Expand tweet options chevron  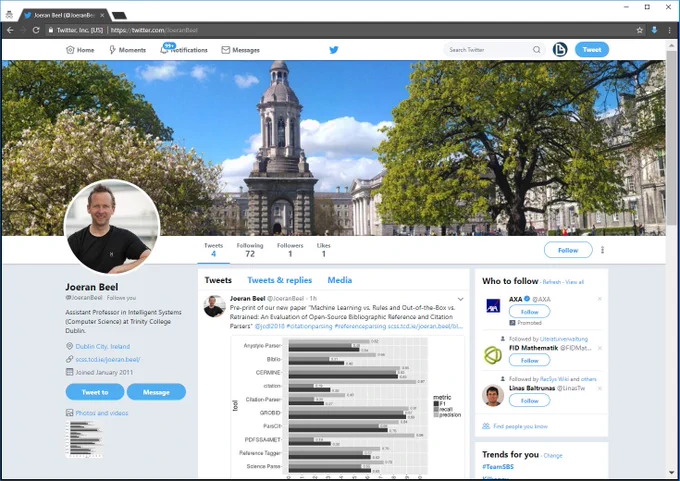[461, 299]
